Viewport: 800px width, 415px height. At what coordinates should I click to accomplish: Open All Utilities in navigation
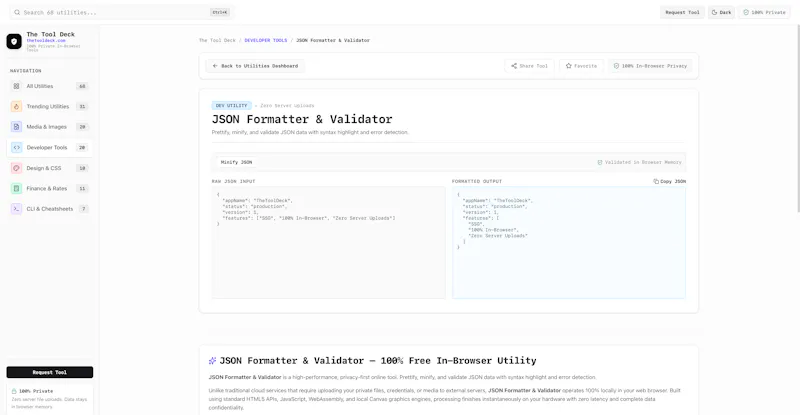click(49, 86)
